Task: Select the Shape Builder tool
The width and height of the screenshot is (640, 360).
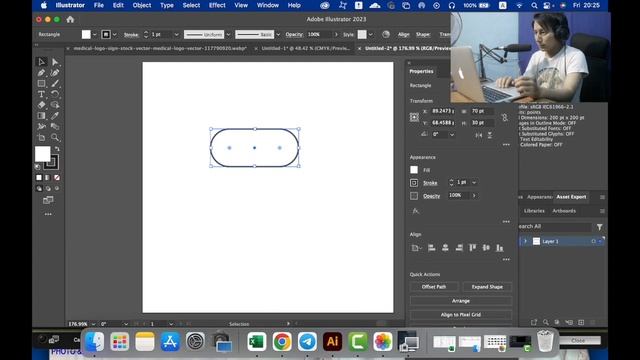Action: coord(55,105)
